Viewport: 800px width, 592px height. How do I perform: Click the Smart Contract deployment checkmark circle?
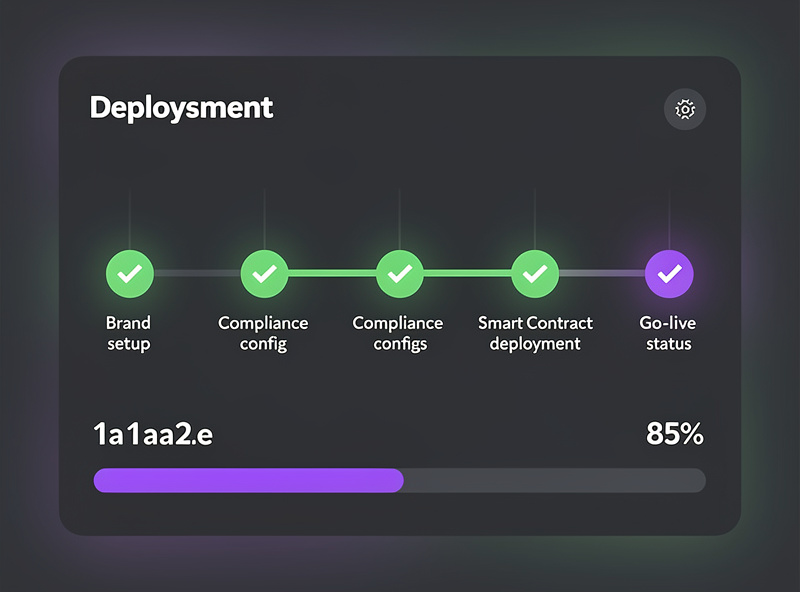535,273
